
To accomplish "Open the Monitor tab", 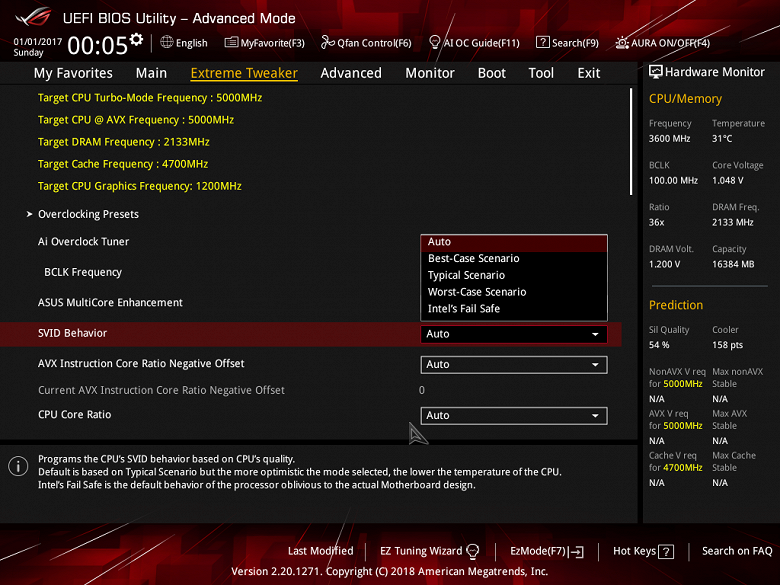I will [x=430, y=73].
